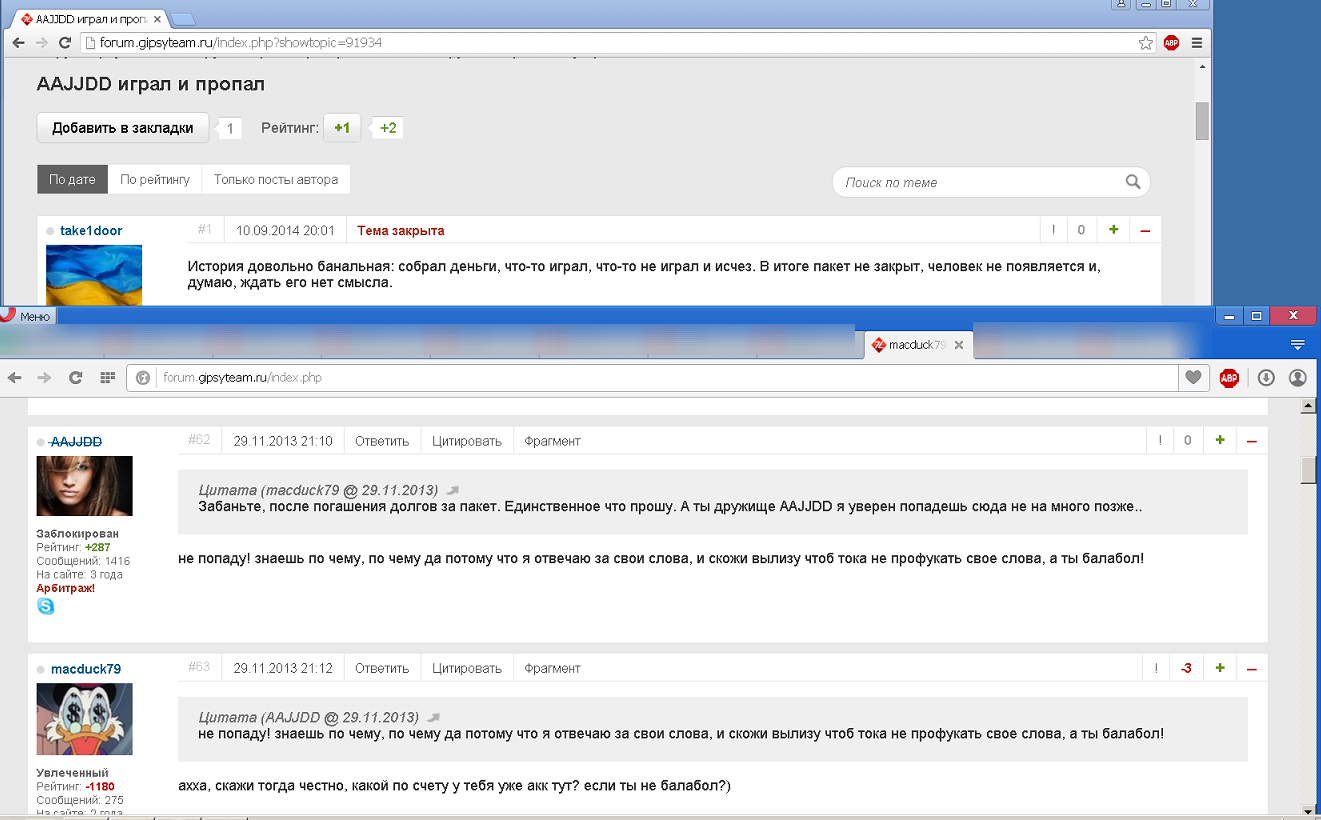The image size is (1321, 820).
Task: Upvote post #62 with the green plus
Action: pyautogui.click(x=1219, y=441)
